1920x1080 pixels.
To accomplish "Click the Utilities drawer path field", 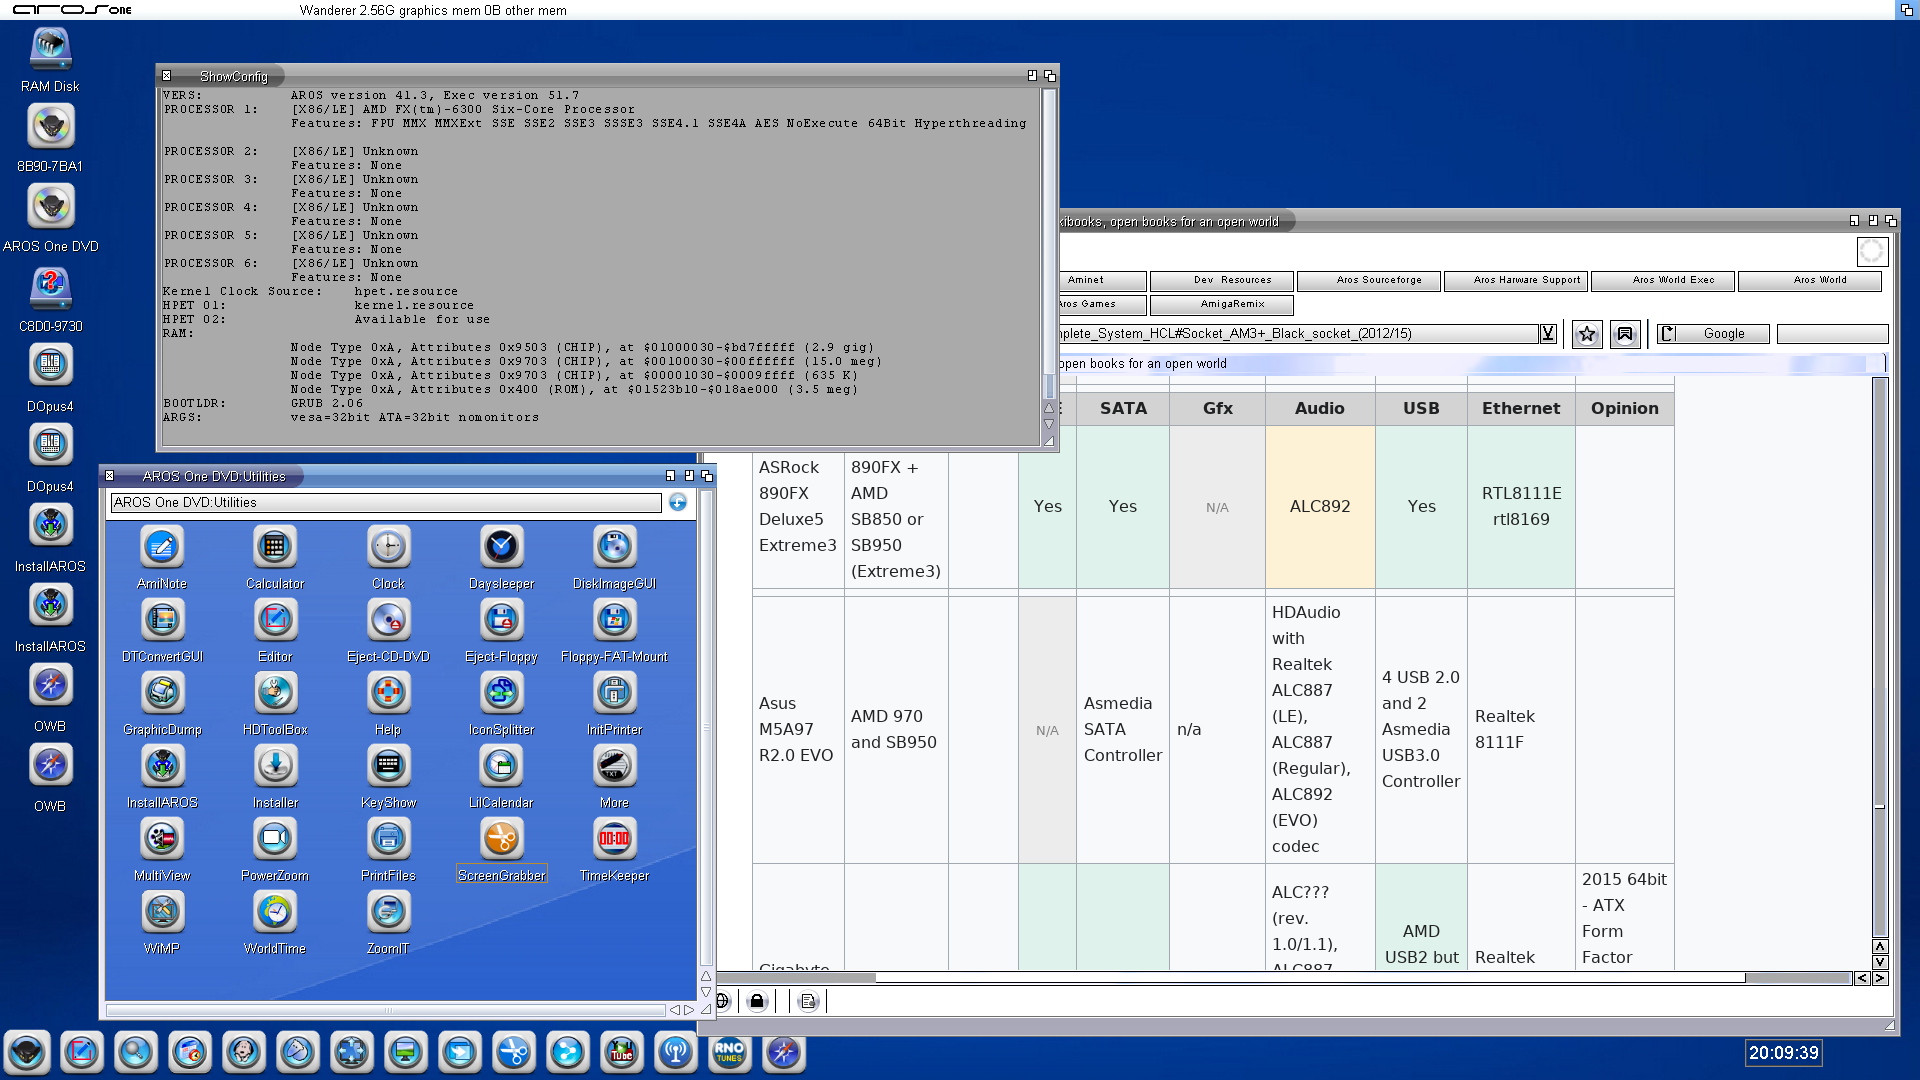I will click(x=386, y=503).
